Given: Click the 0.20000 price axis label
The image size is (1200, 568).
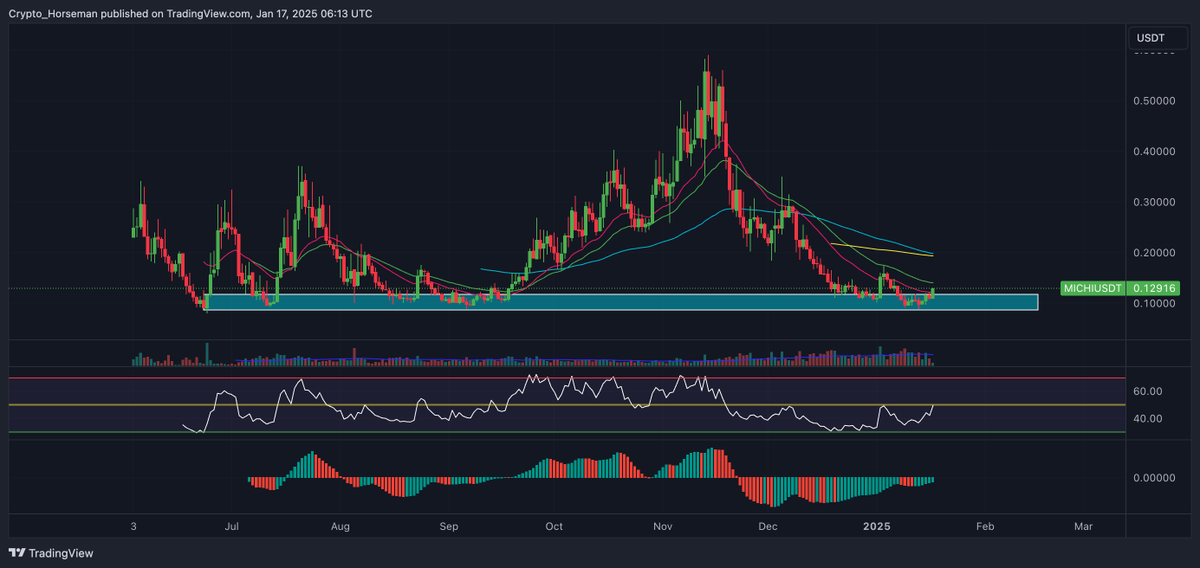Looking at the screenshot, I should (x=1154, y=253).
